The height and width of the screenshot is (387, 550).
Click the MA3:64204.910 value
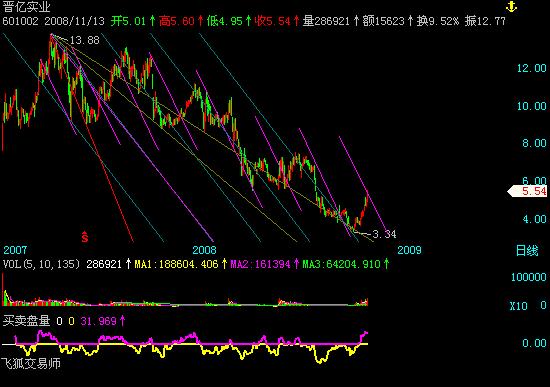pos(341,264)
